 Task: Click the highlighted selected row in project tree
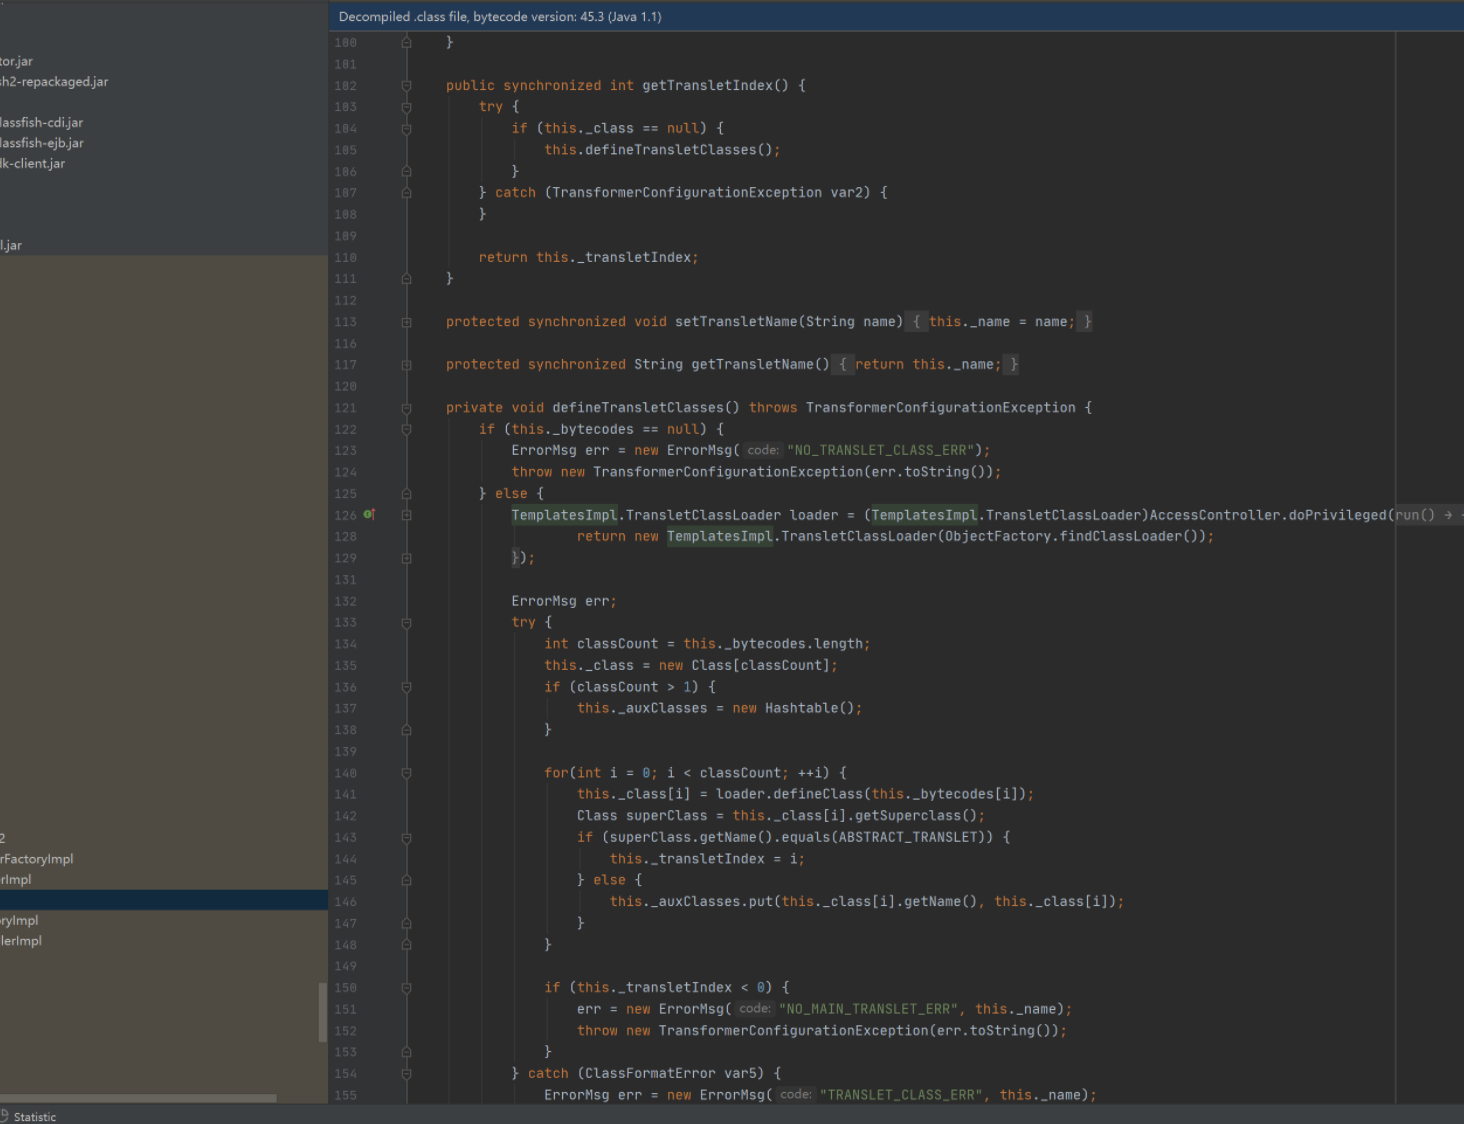coord(164,900)
